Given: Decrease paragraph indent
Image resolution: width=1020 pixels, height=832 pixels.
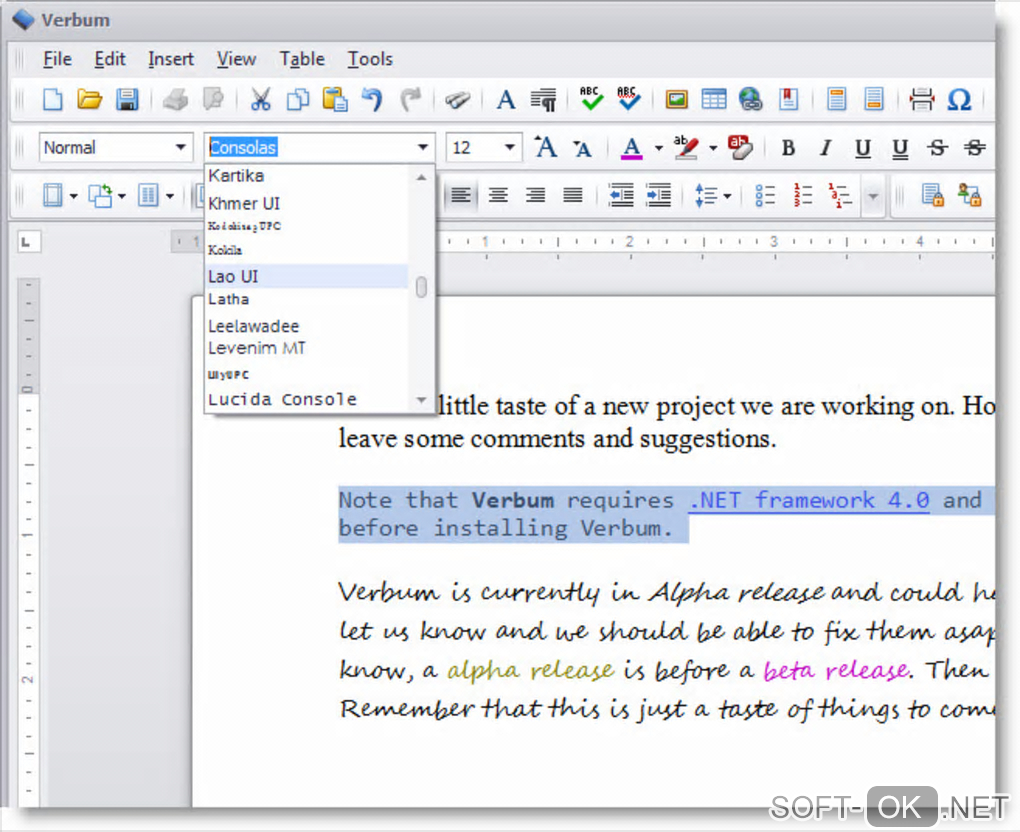Looking at the screenshot, I should tap(621, 195).
